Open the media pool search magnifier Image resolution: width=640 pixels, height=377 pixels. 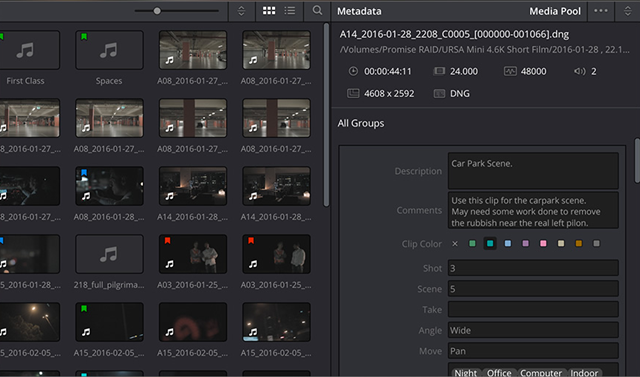coord(317,11)
